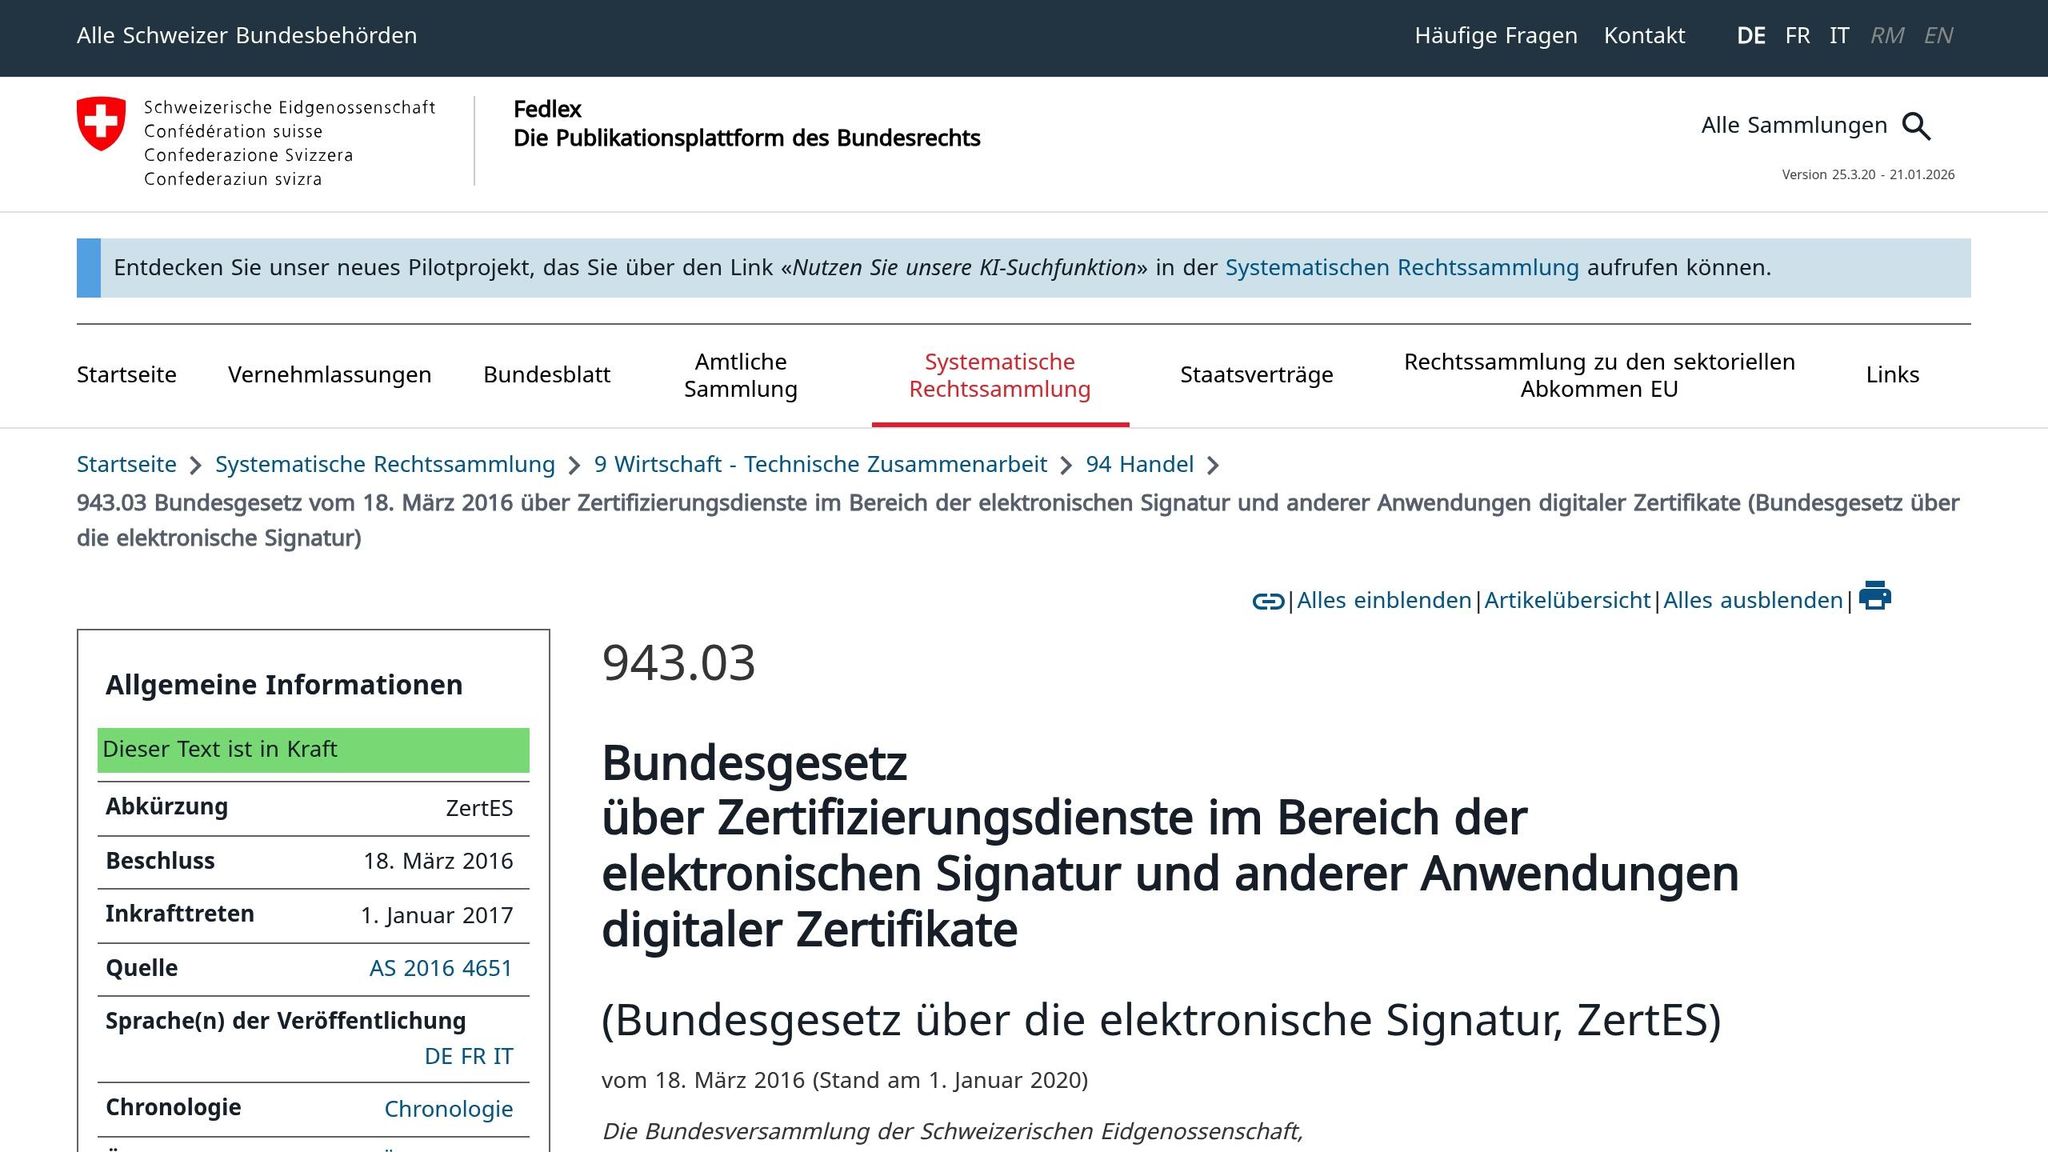Click the search magnifier icon
The width and height of the screenshot is (2048, 1152).
coord(1916,126)
